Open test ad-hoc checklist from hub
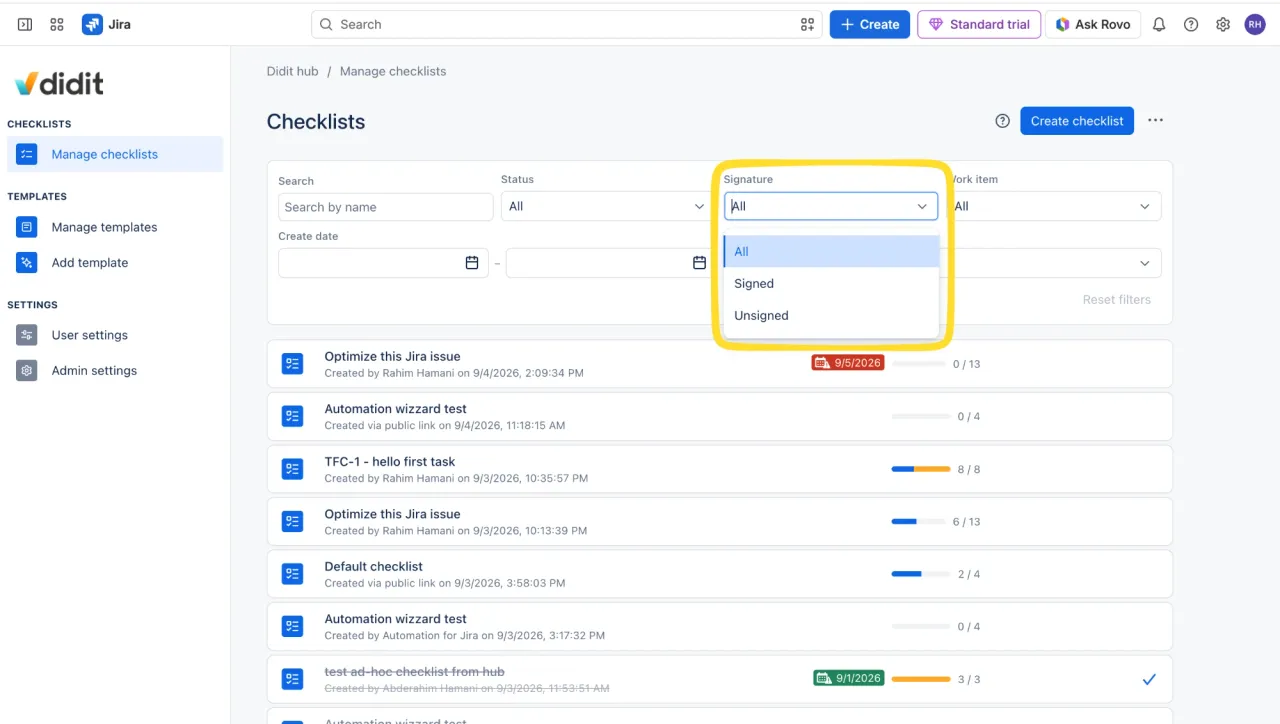Viewport: 1280px width, 724px height. coord(719,679)
